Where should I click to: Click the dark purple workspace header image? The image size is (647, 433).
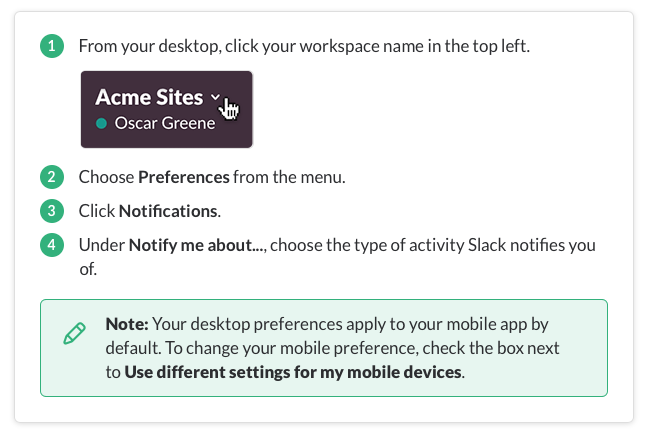click(166, 109)
